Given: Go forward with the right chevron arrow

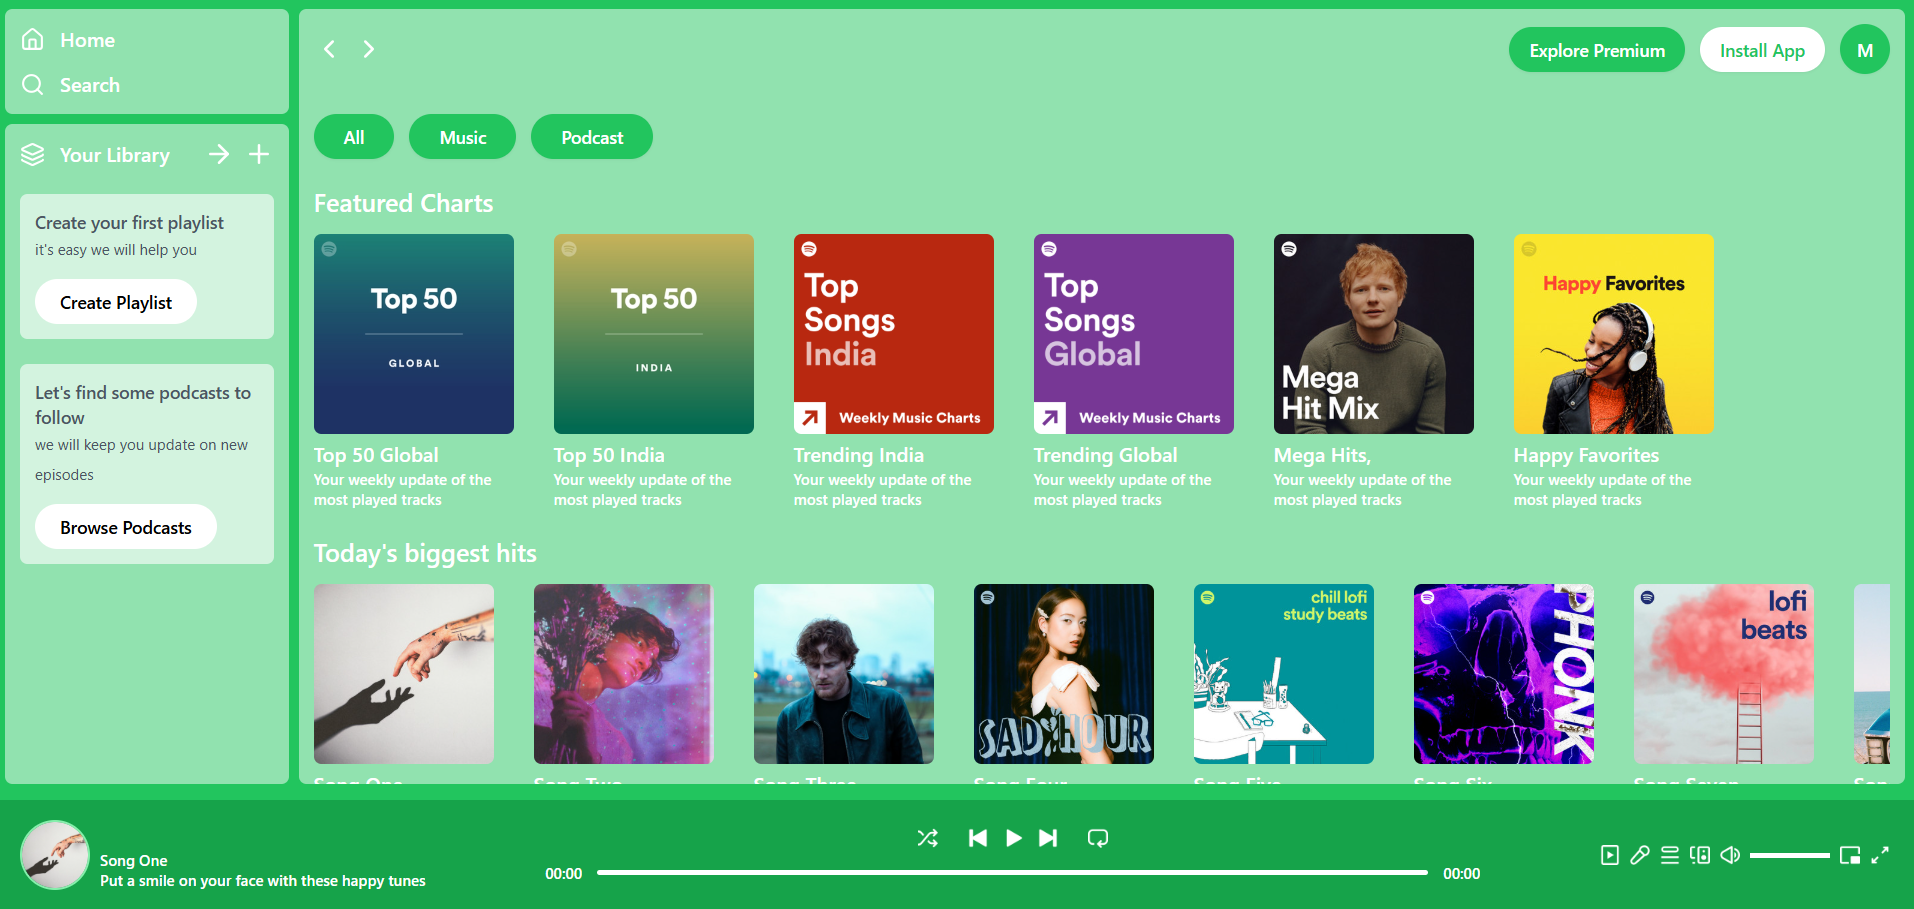Looking at the screenshot, I should [369, 49].
